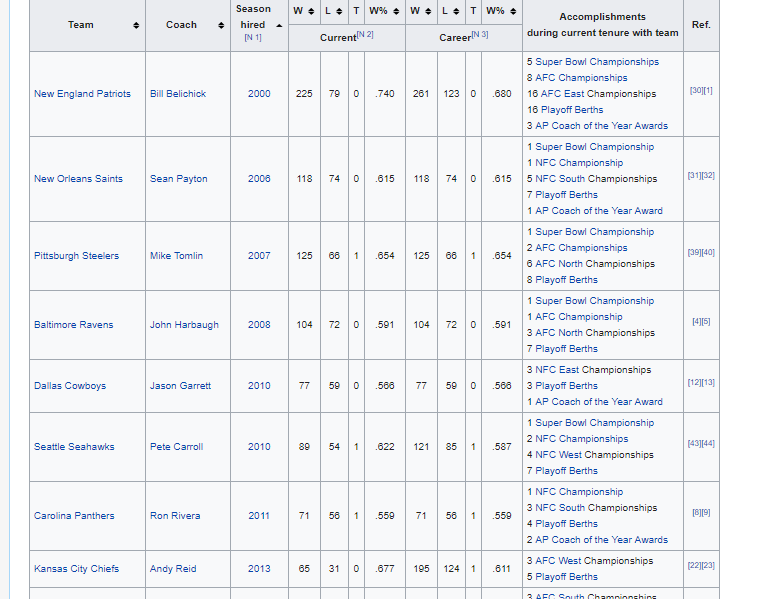The width and height of the screenshot is (771, 599).
Task: Open reference [39] in Steelers row
Action: pyautogui.click(x=694, y=252)
